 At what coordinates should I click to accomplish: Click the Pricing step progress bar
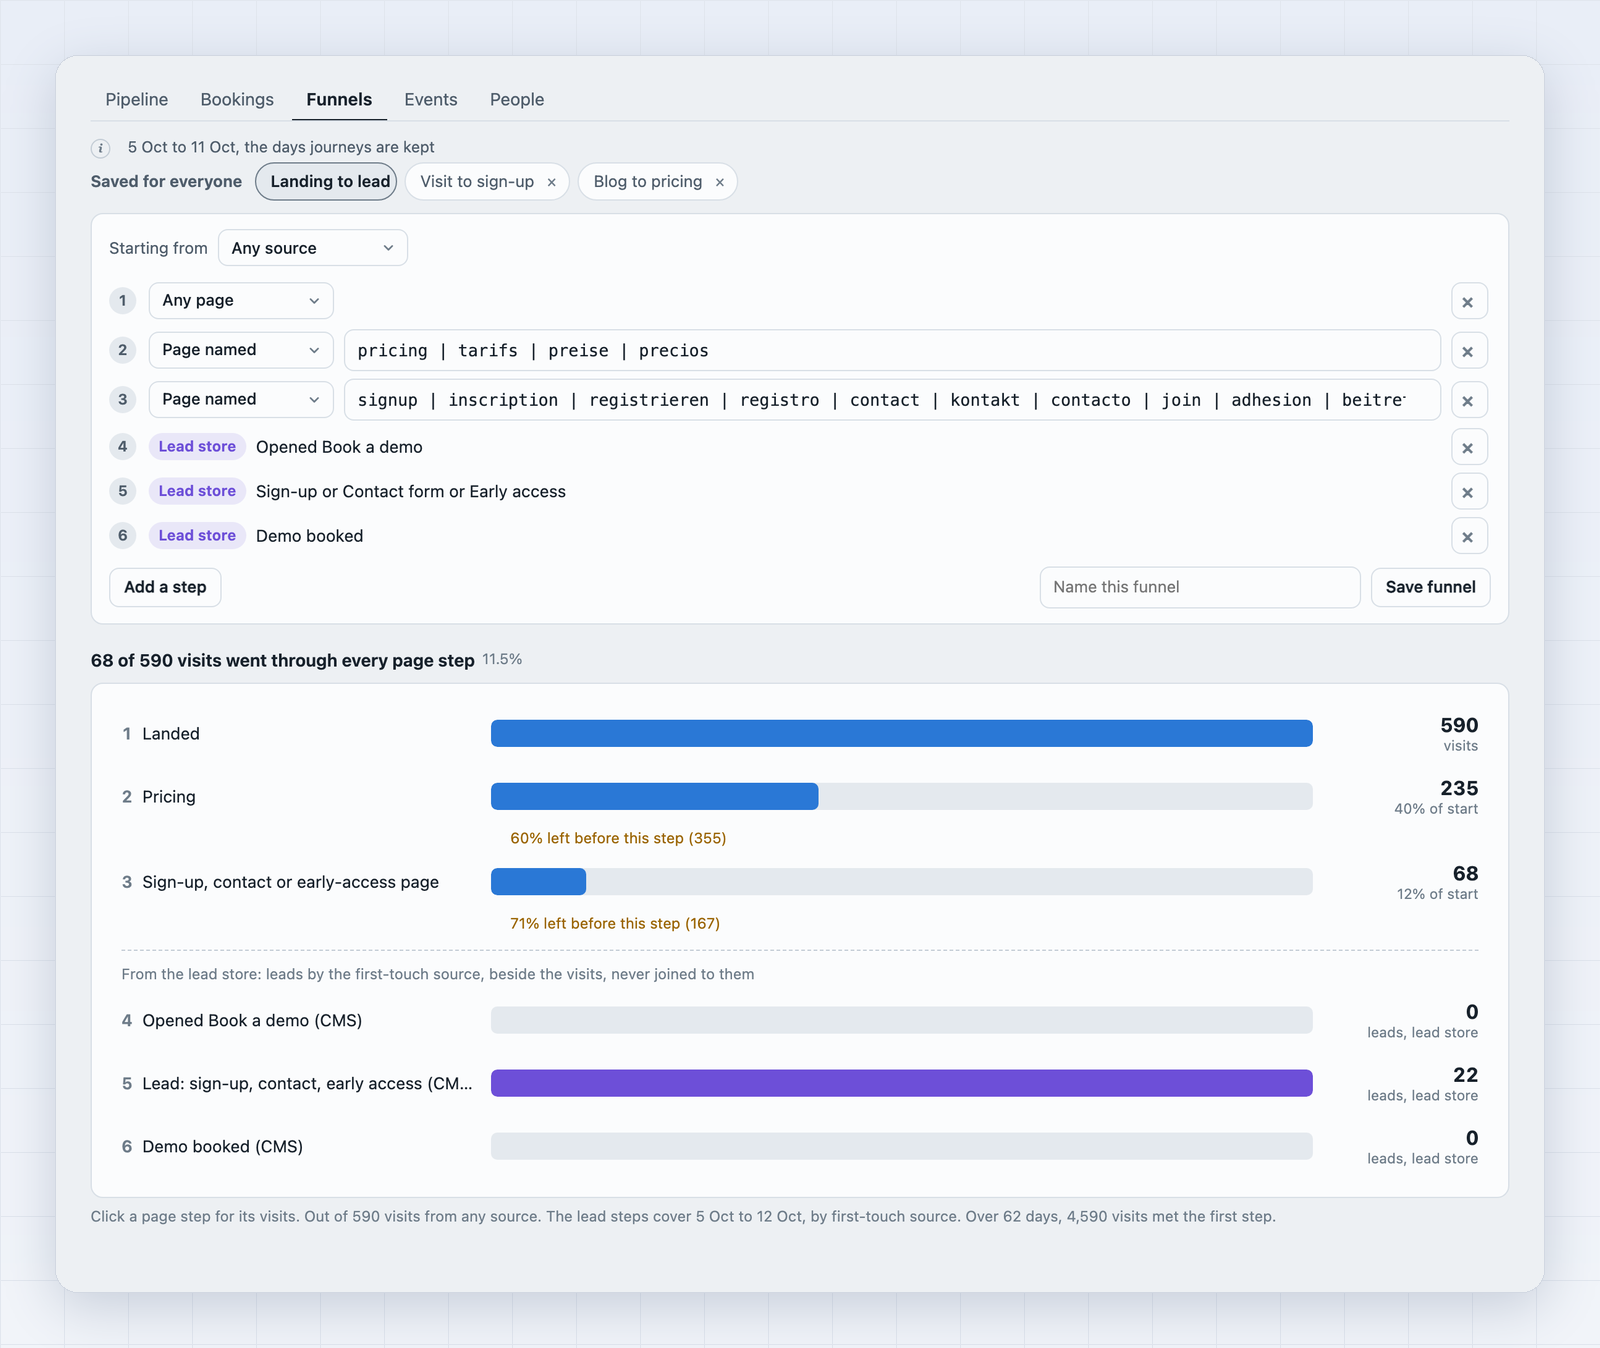pos(901,796)
